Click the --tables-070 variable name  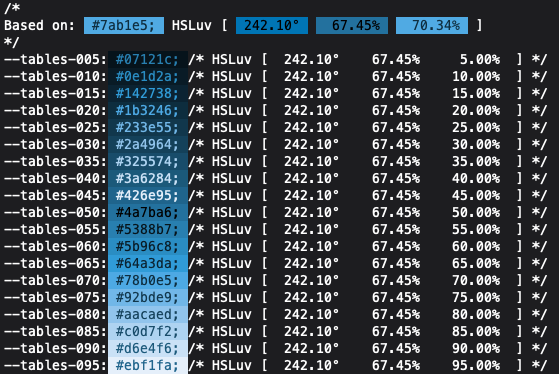tap(55, 281)
